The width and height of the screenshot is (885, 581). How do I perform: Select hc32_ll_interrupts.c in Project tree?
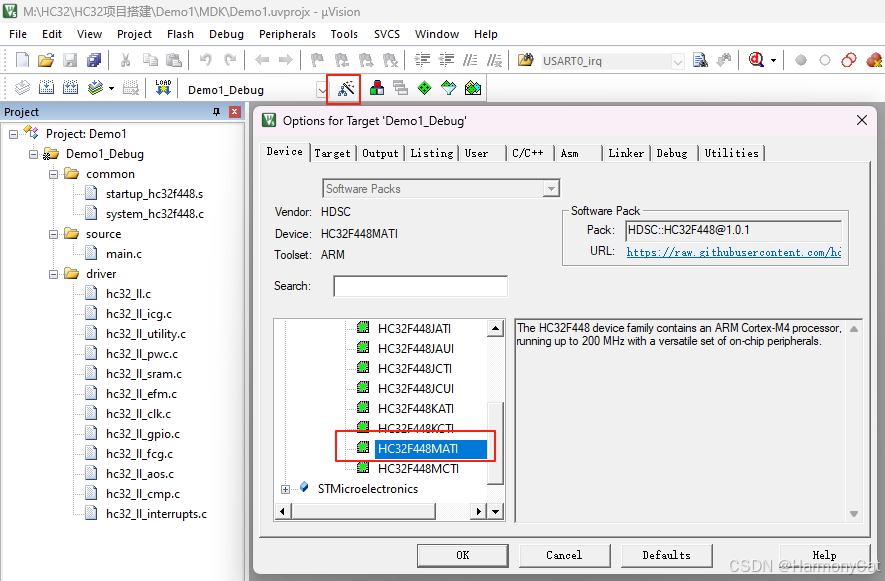156,514
